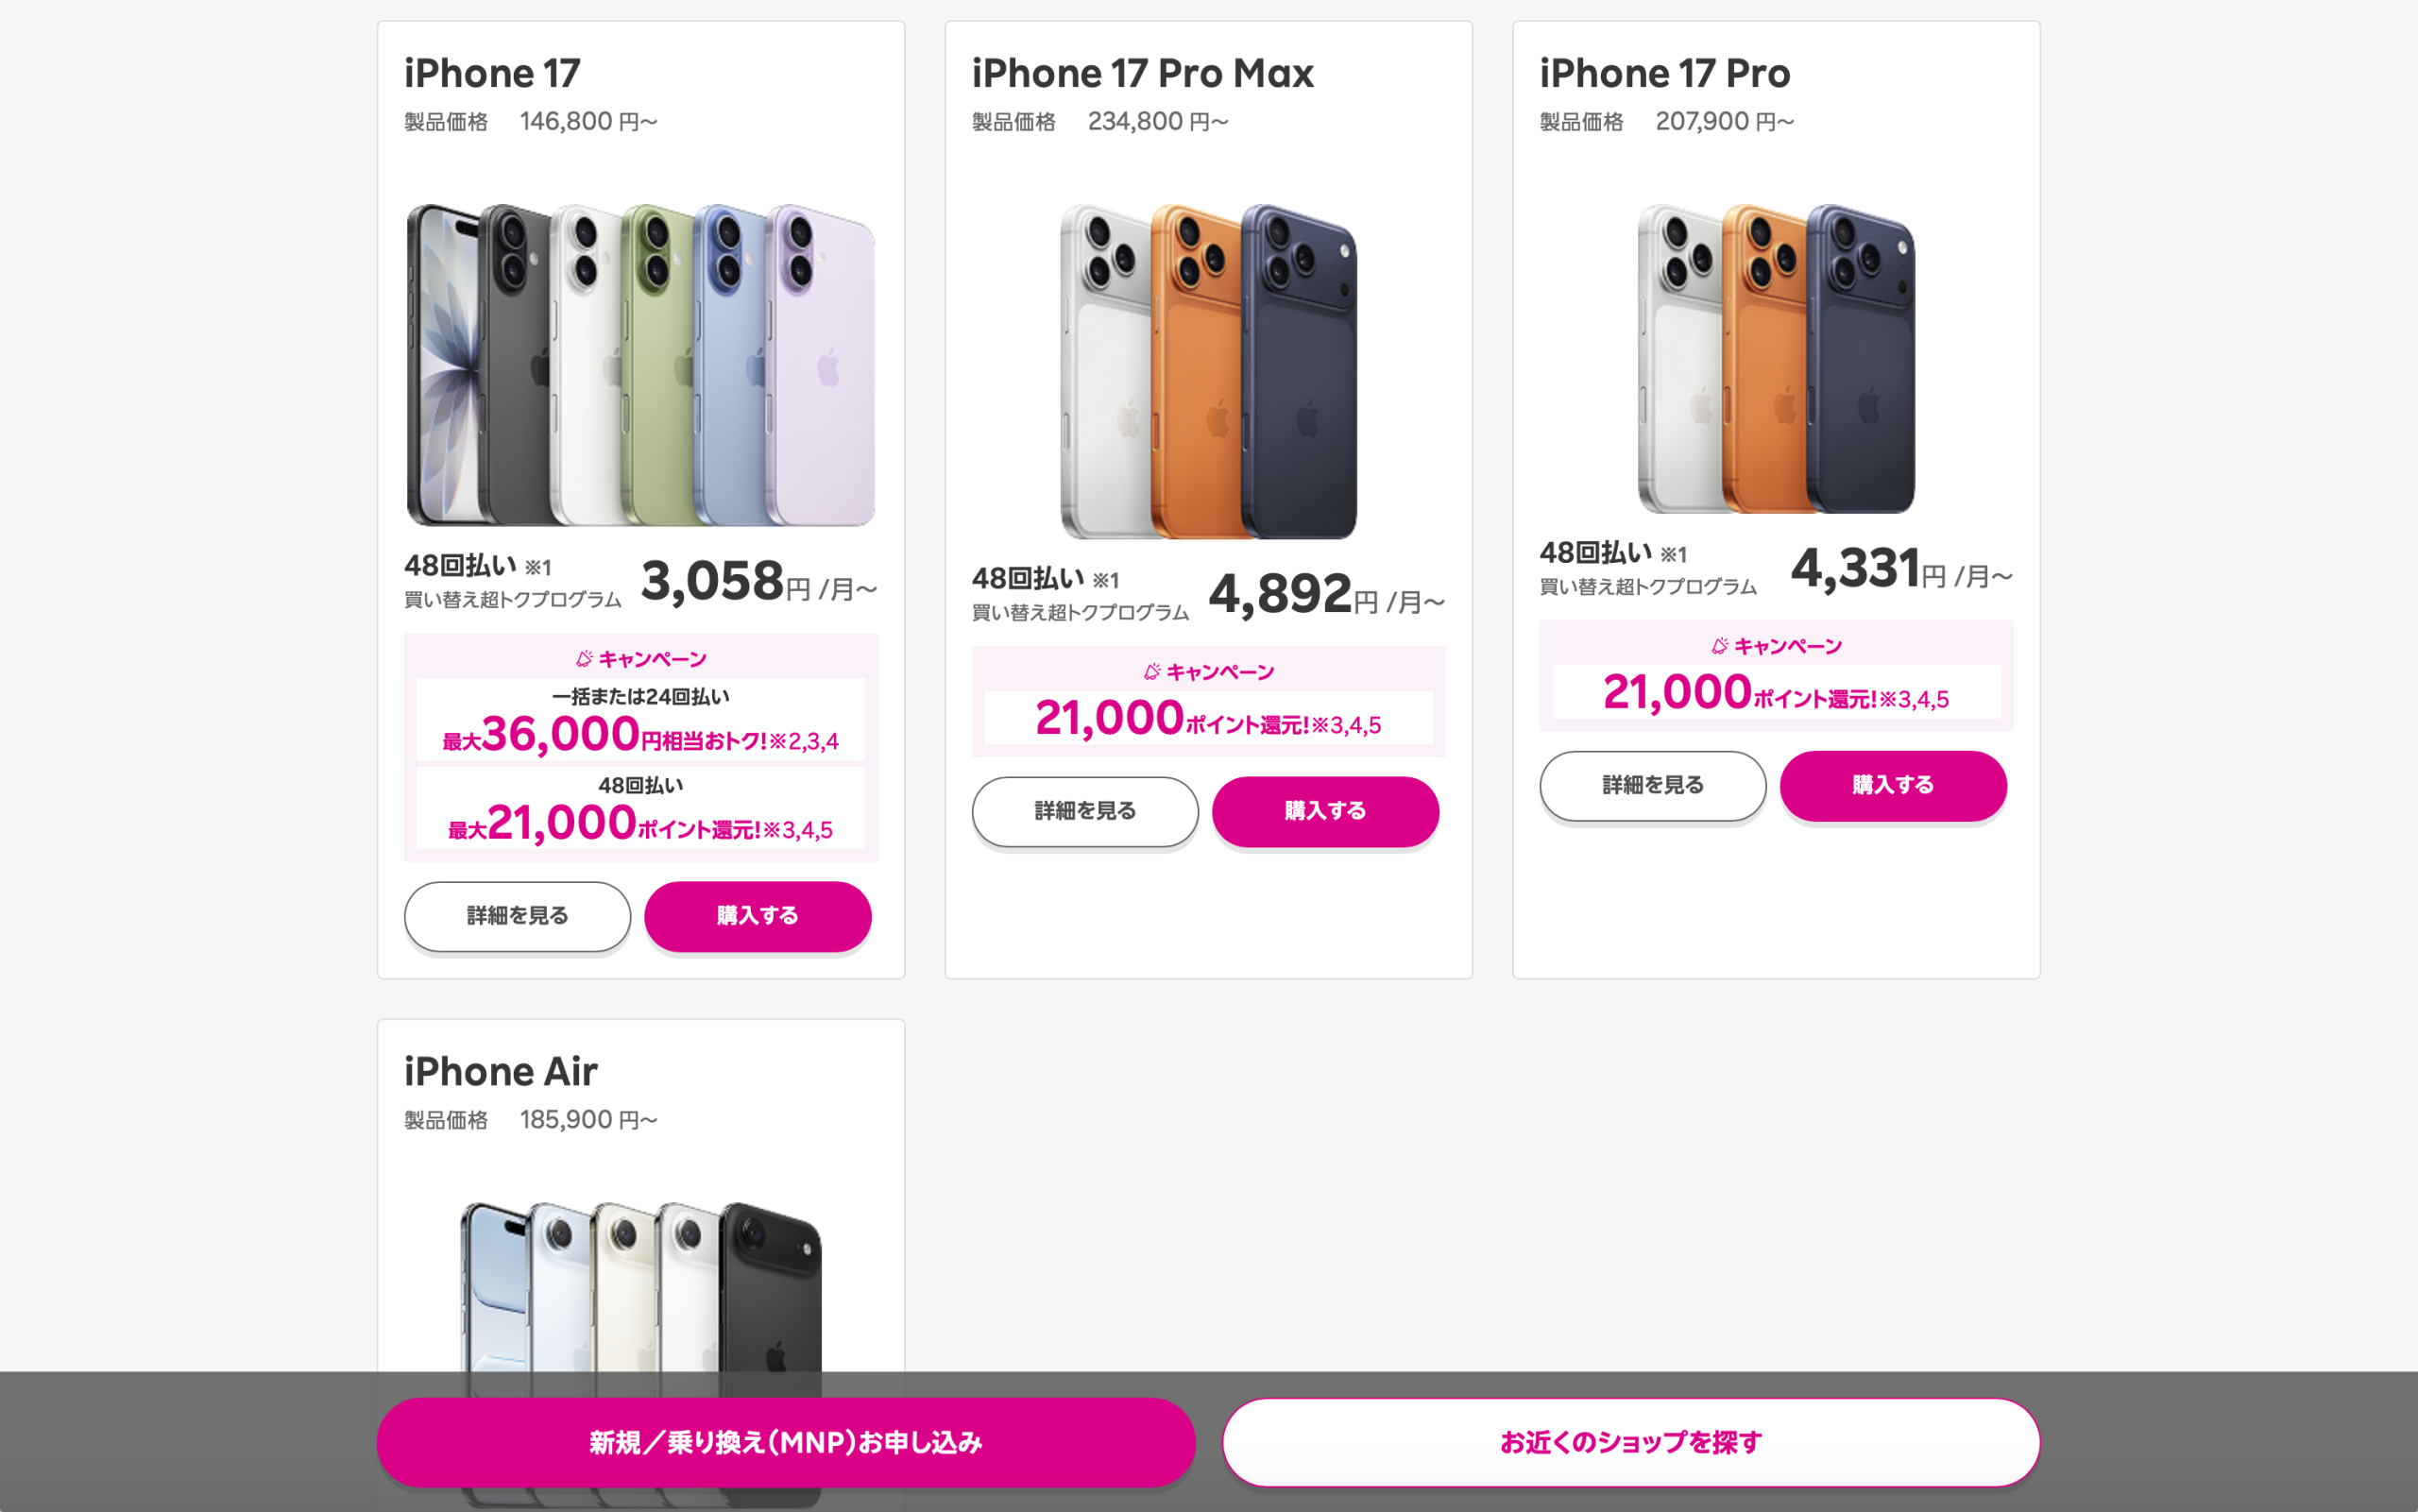Click iPhone 17 Pro Max 21,000ポイント還元 banner
This screenshot has height=1512, width=2418.
[1208, 718]
